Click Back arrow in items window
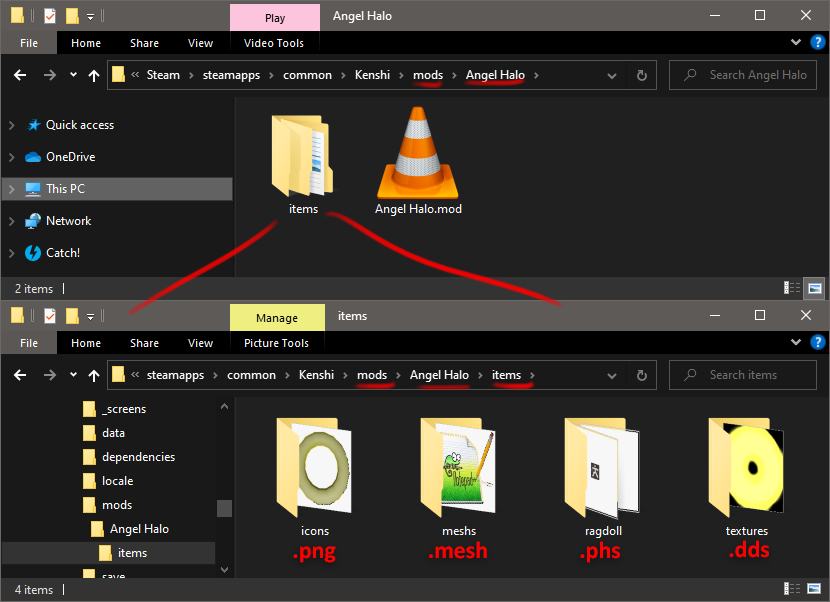 20,375
